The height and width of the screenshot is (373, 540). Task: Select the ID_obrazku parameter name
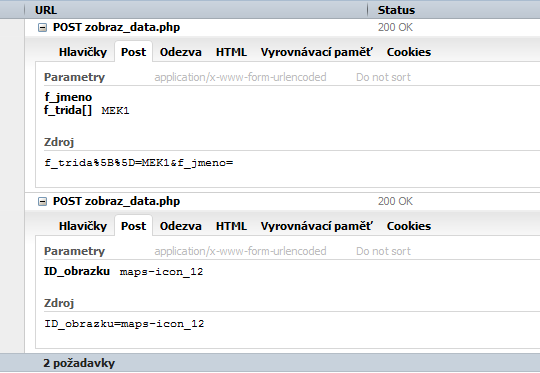click(77, 271)
